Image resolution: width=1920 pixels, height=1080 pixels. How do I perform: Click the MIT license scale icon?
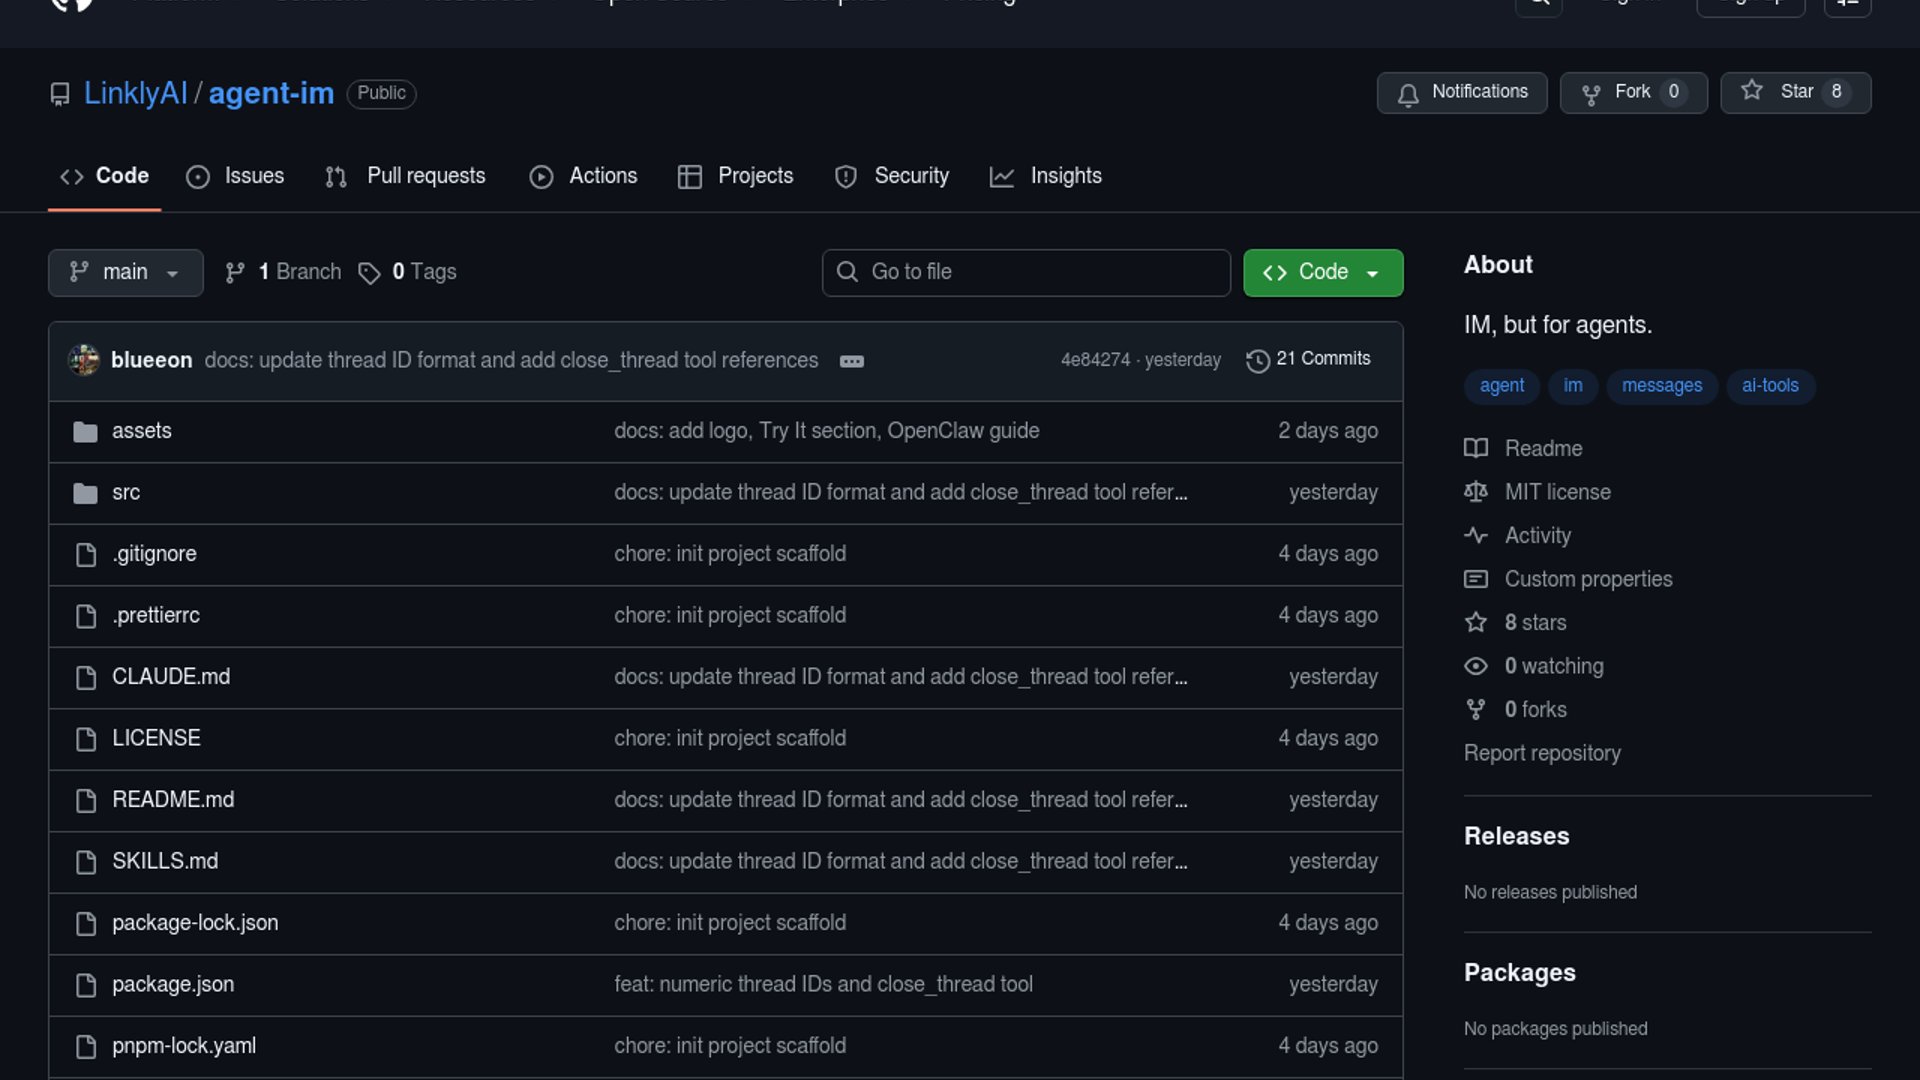[x=1476, y=492]
